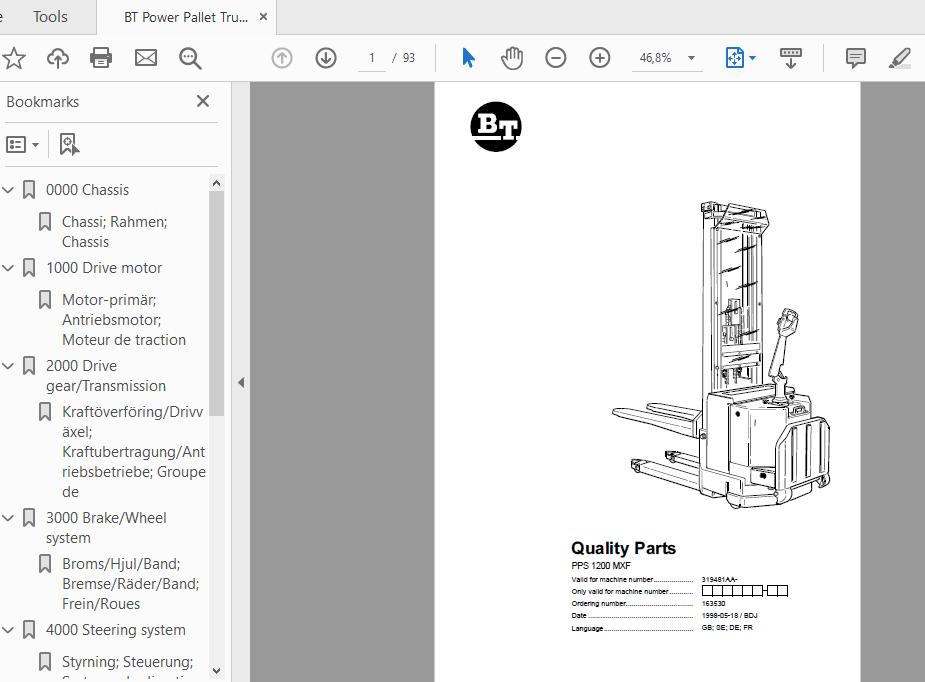Print the document using printer icon
The image size is (925, 682).
(x=101, y=58)
